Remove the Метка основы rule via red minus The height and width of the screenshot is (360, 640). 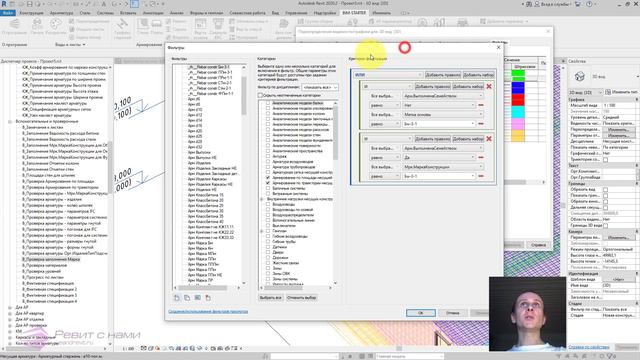point(481,124)
